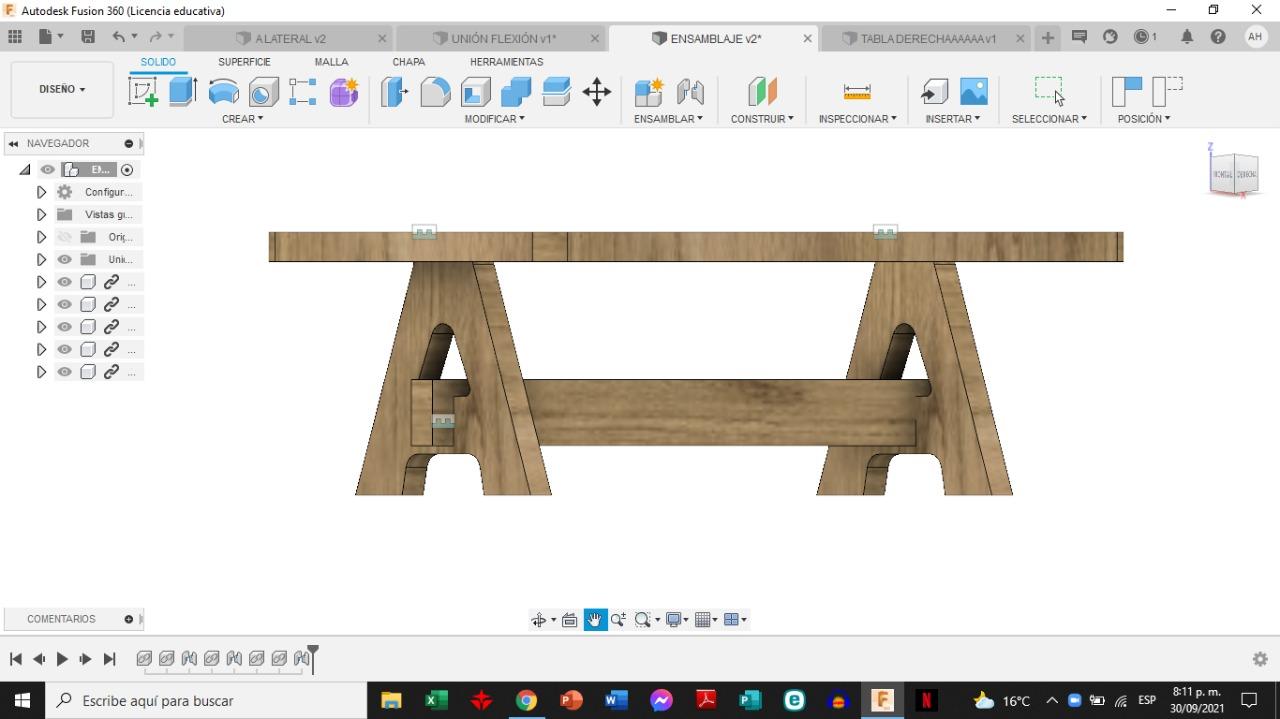1280x719 pixels.
Task: Click the Combine tool icon
Action: click(516, 92)
